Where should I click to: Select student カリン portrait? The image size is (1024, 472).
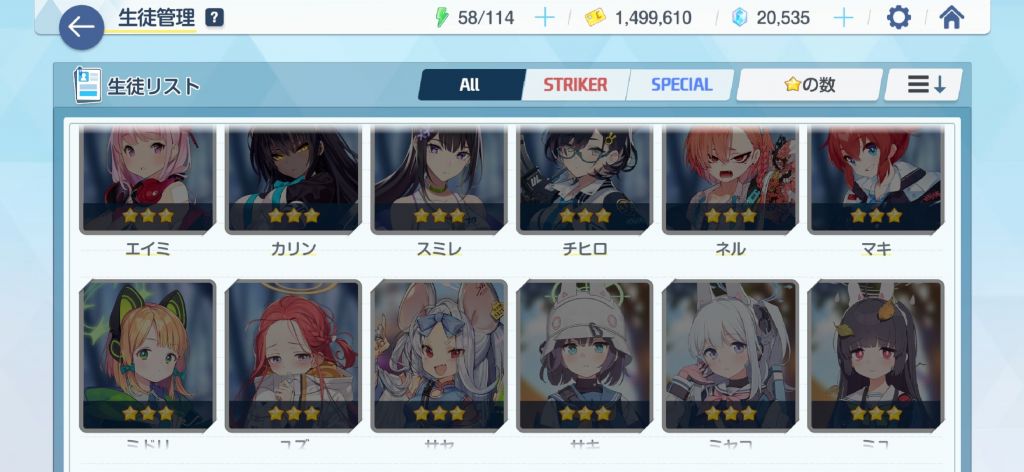click(x=293, y=180)
